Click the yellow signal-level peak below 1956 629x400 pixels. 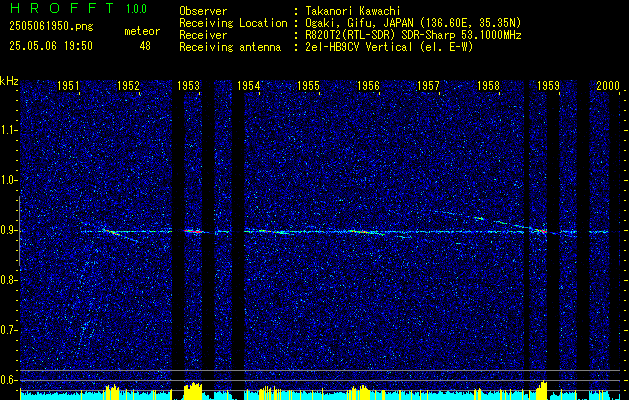(360, 393)
